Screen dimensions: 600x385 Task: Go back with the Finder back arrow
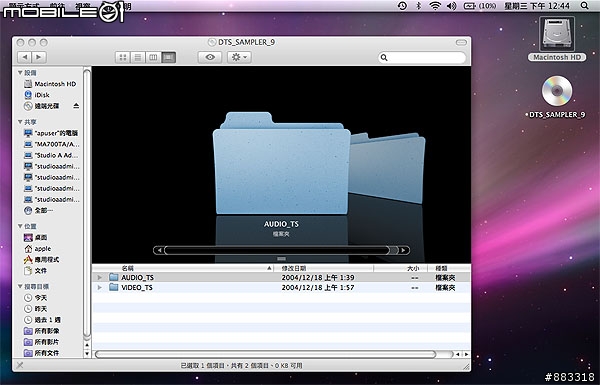tap(25, 57)
